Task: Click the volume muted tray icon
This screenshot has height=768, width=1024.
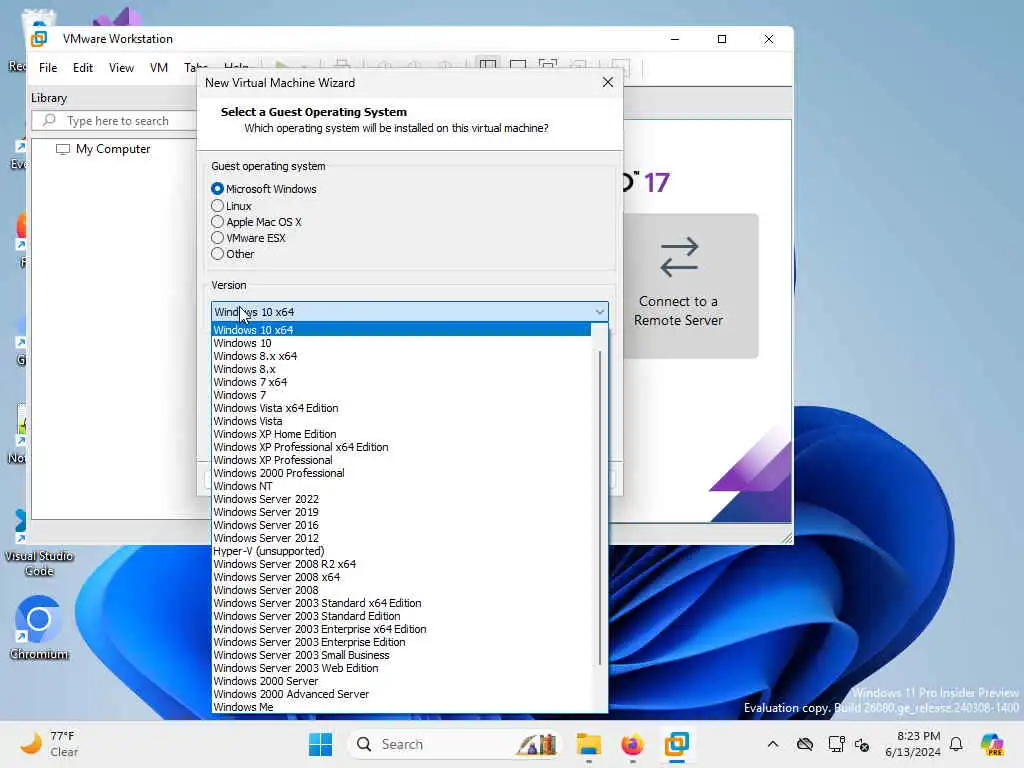Action: pyautogui.click(x=862, y=744)
